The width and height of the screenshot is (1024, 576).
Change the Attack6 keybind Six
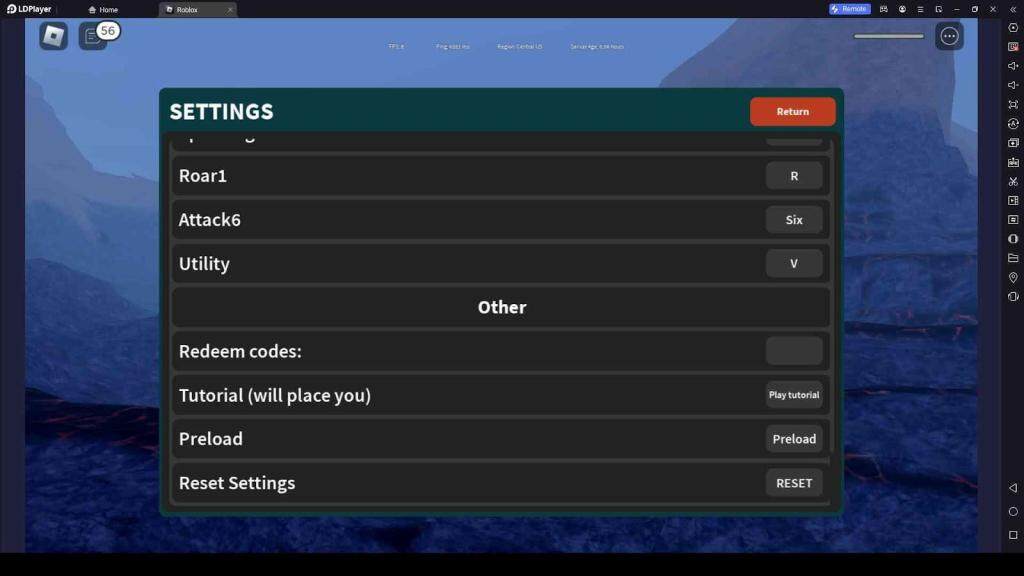click(x=793, y=219)
